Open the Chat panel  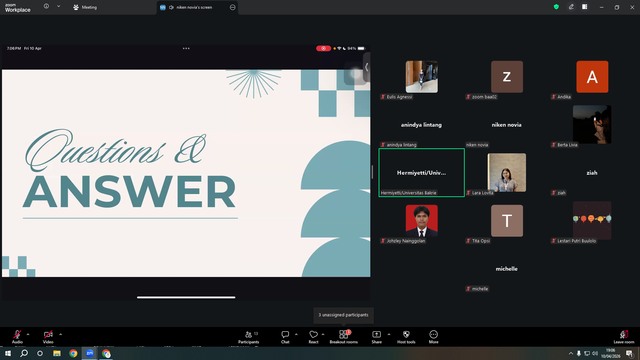point(285,337)
